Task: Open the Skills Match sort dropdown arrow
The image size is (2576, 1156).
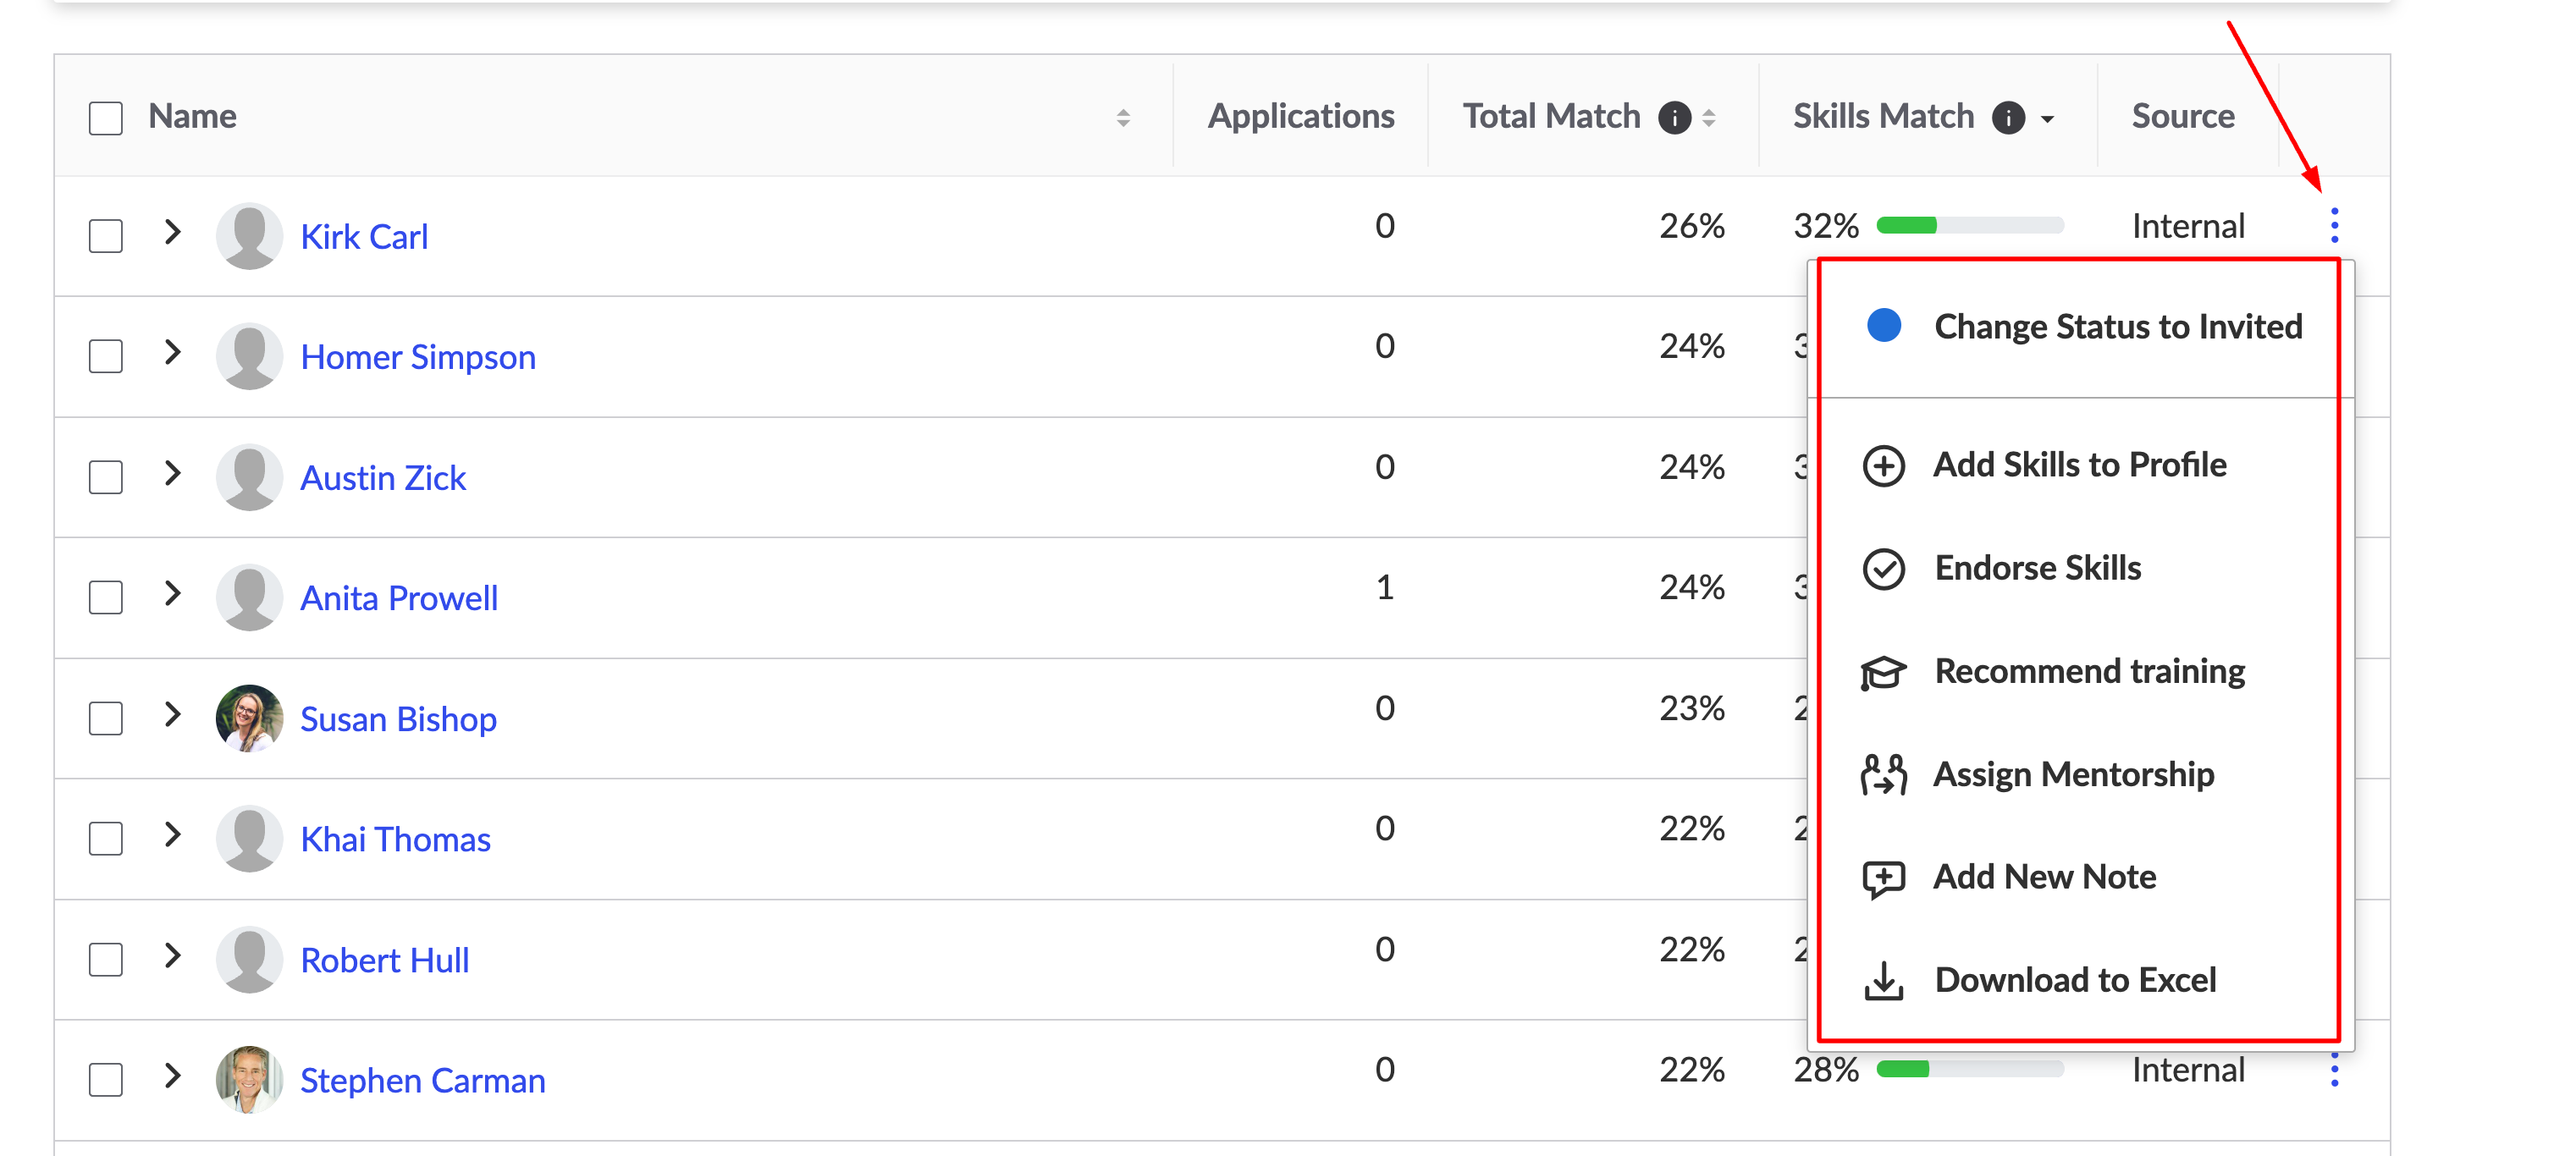Action: [2047, 119]
